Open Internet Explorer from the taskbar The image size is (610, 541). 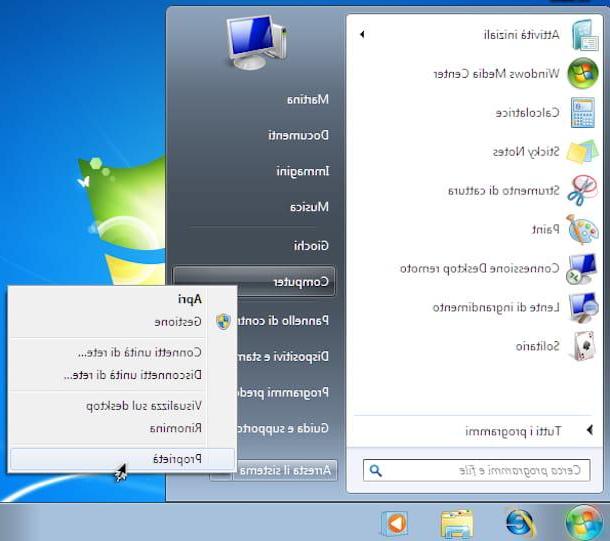pos(521,522)
